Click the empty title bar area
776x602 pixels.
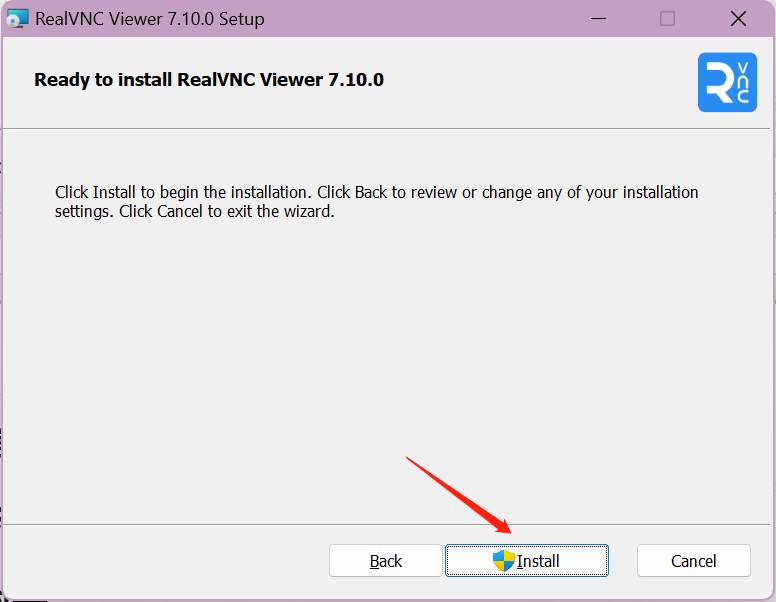click(430, 18)
